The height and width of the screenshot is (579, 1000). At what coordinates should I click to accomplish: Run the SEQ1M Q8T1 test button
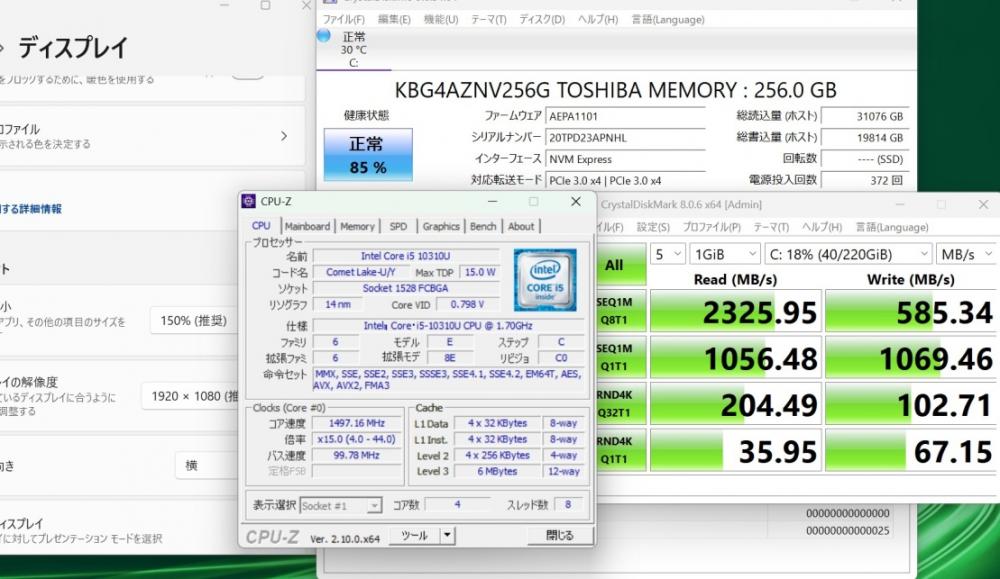coord(621,311)
